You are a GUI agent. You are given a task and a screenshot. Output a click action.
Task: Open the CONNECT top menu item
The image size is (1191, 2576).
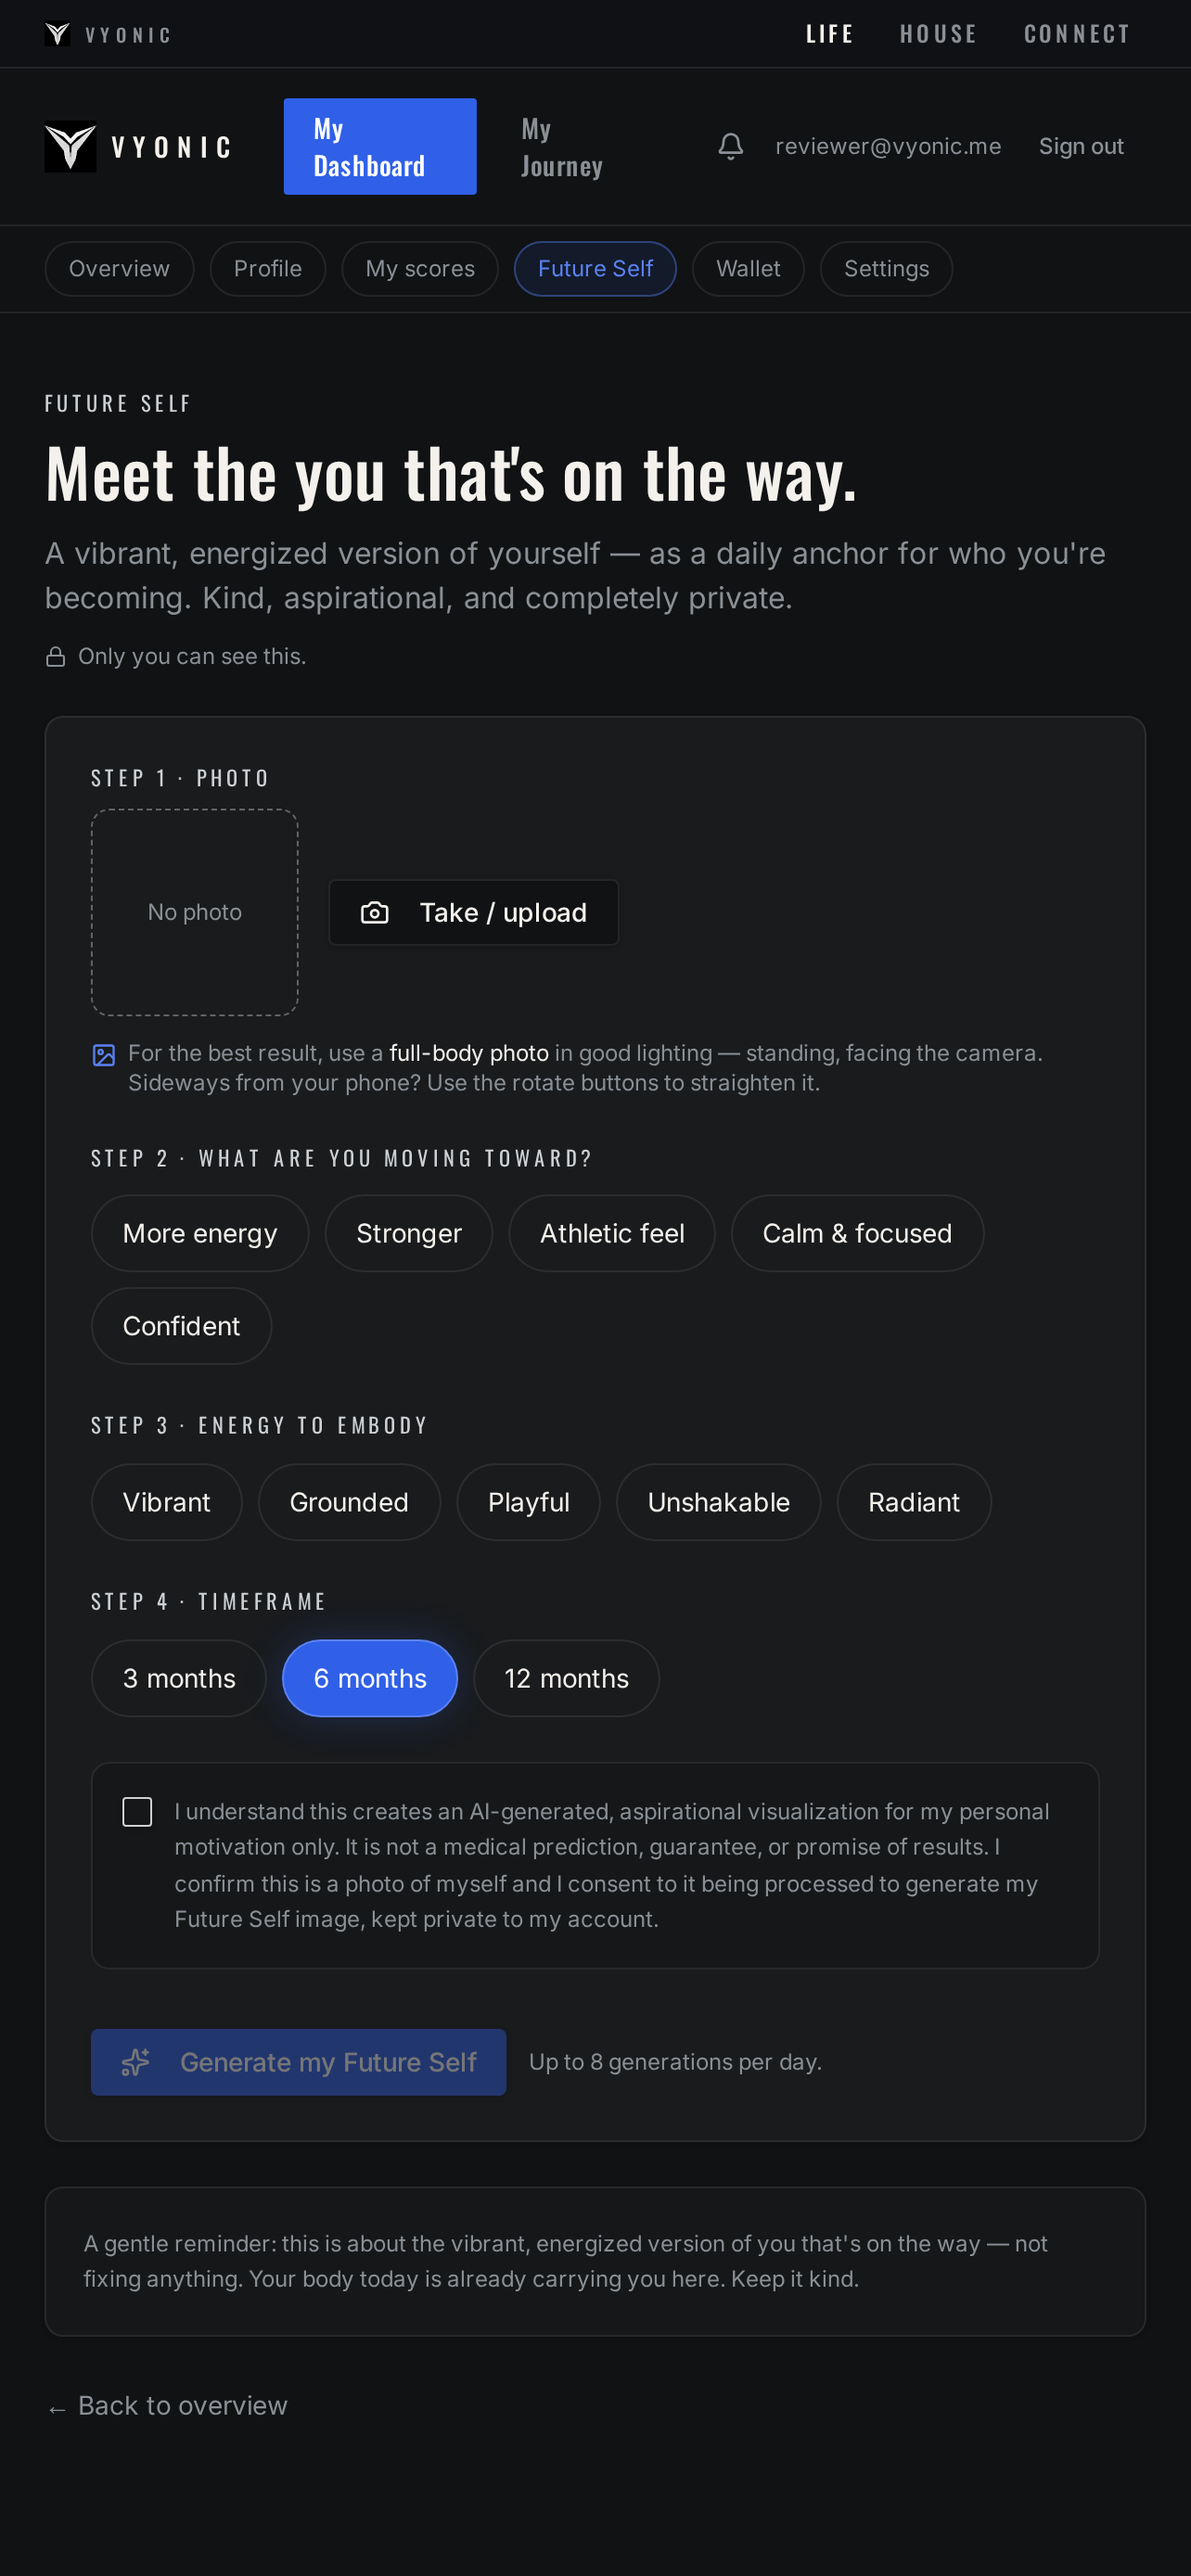tap(1077, 34)
